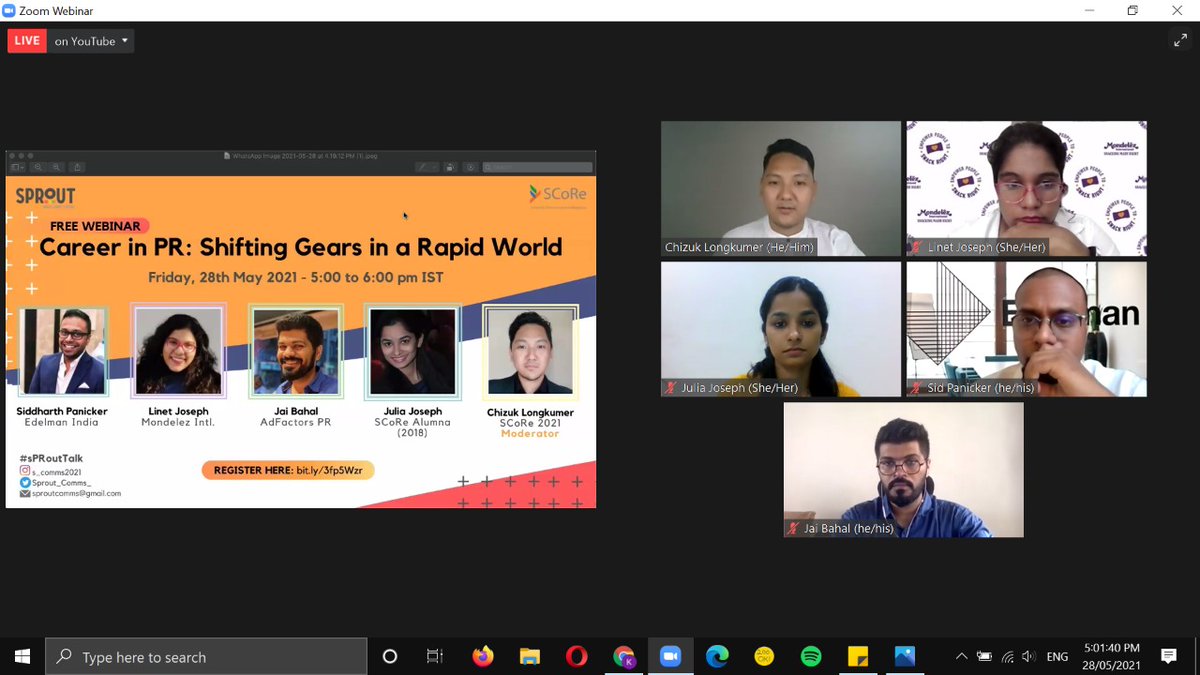Select Julia Joseph's video tile
Image resolution: width=1200 pixels, height=675 pixels.
781,329
